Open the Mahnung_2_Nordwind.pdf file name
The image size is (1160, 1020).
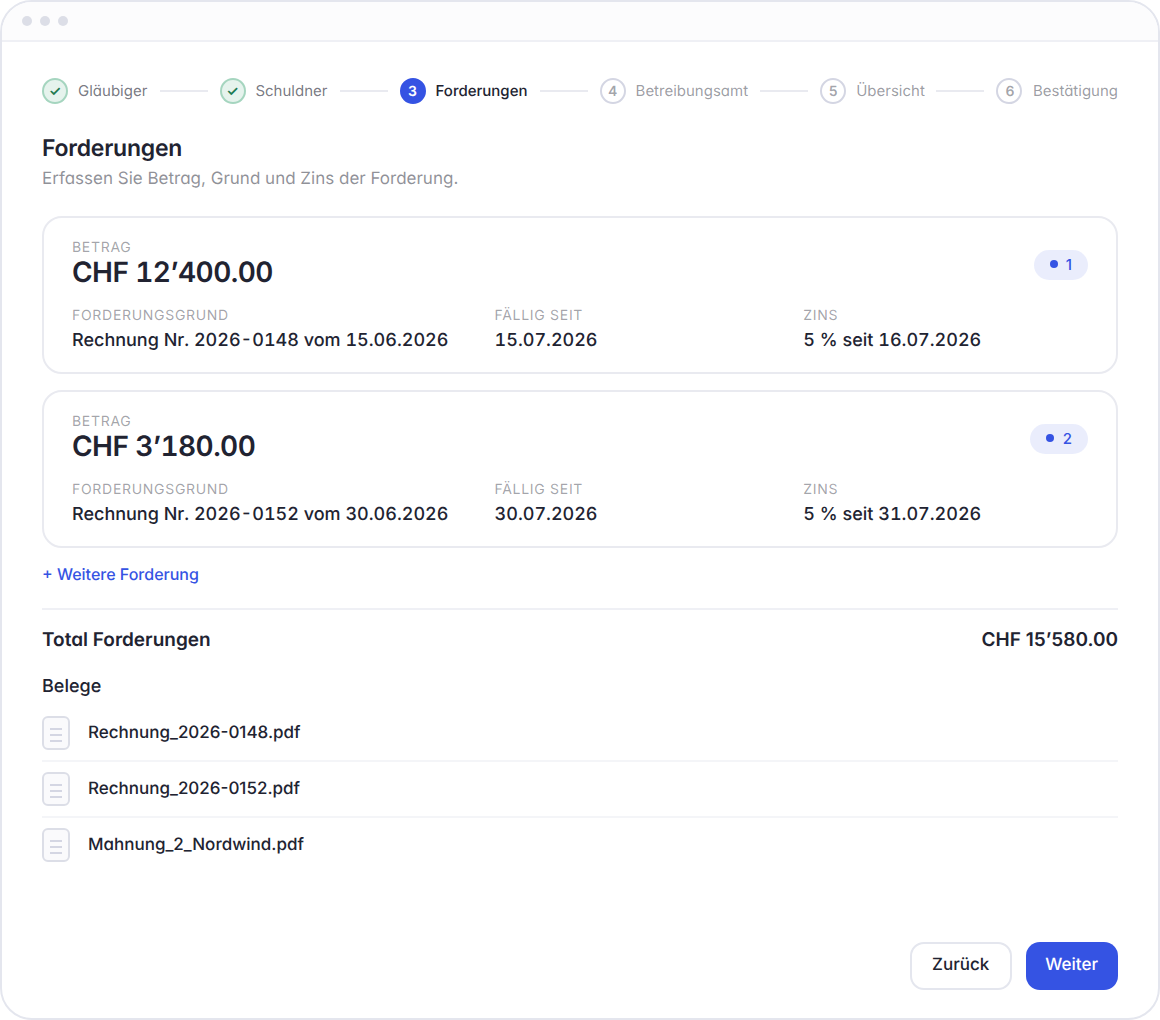[x=196, y=845]
